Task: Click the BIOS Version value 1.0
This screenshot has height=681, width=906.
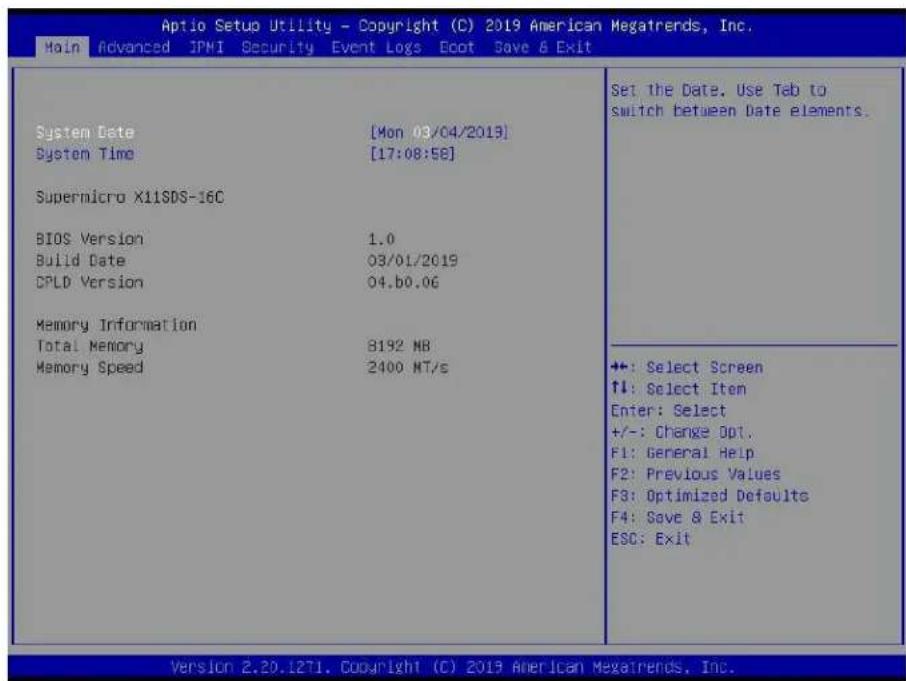Action: 381,239
